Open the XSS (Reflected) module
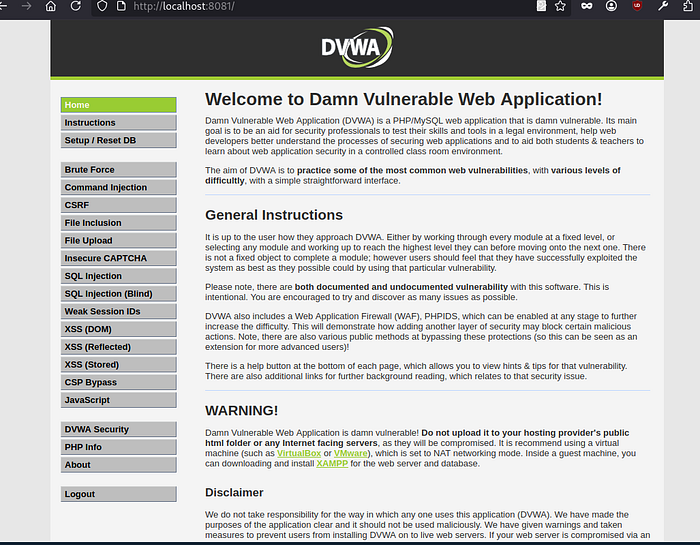The width and height of the screenshot is (700, 545). click(x=119, y=347)
